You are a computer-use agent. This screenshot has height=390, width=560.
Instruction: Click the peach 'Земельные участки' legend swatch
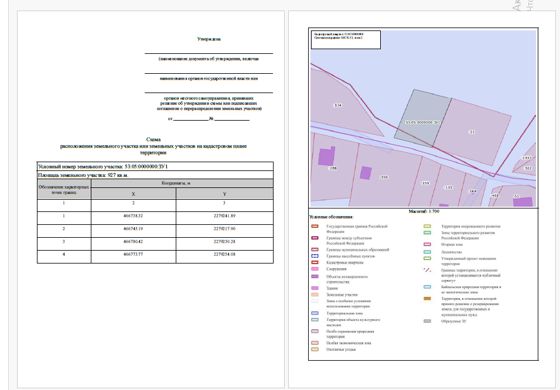point(315,295)
